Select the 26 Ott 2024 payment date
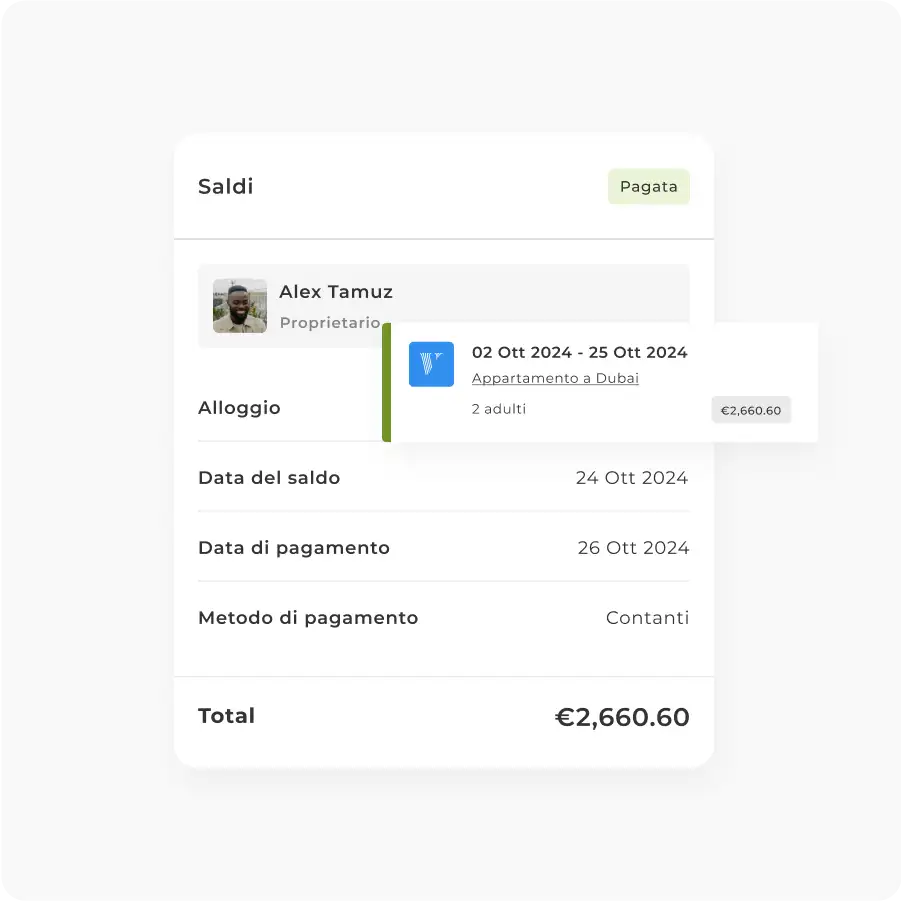This screenshot has width=901, height=901. pyautogui.click(x=633, y=548)
